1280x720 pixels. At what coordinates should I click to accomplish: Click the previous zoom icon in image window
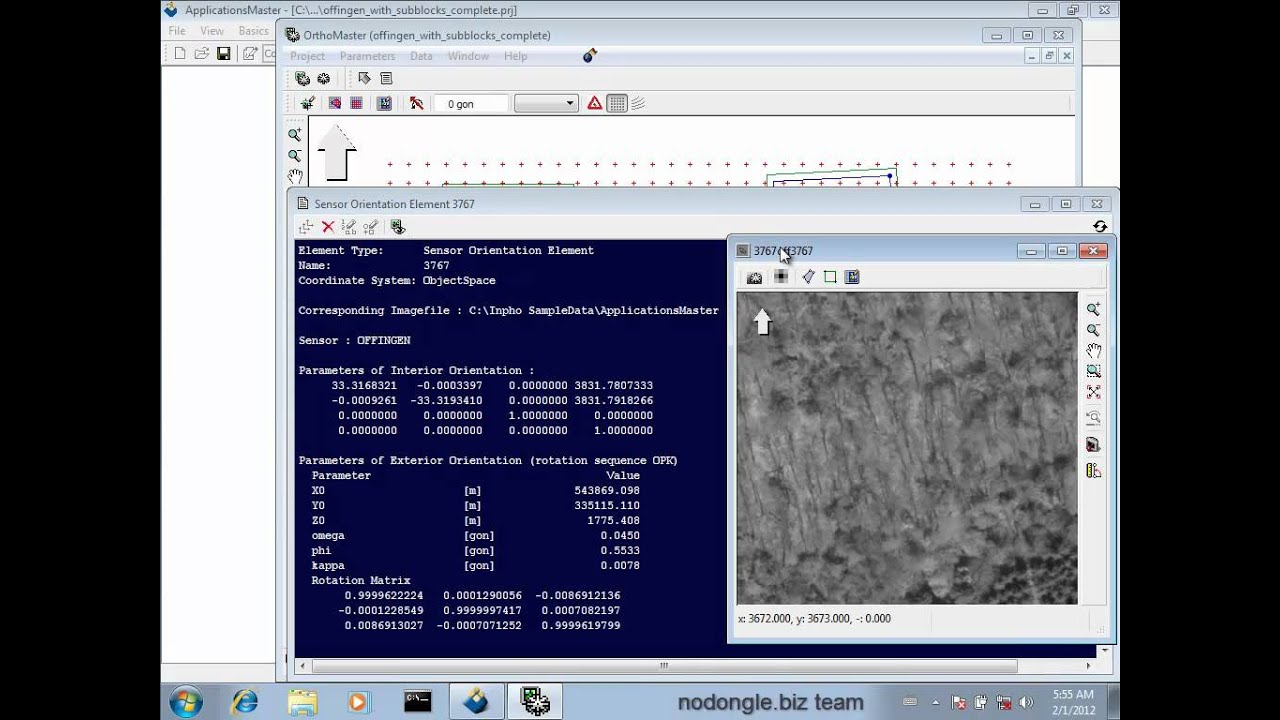click(x=1093, y=418)
